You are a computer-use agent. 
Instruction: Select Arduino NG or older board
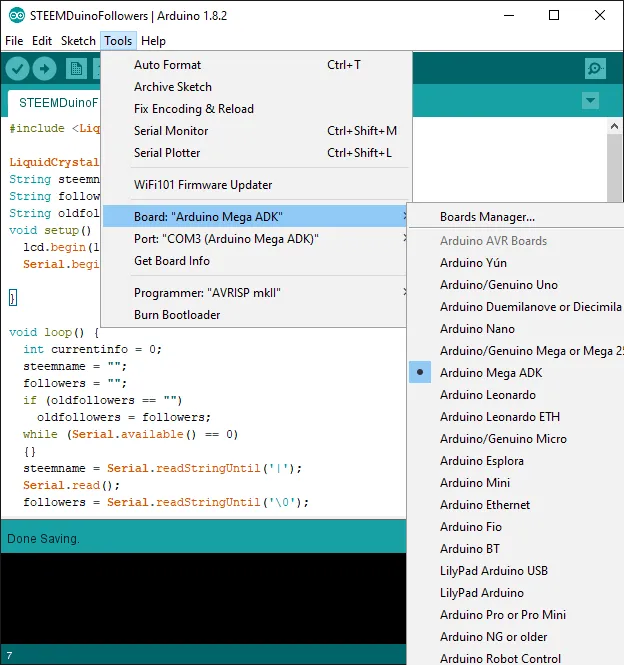(x=516, y=637)
